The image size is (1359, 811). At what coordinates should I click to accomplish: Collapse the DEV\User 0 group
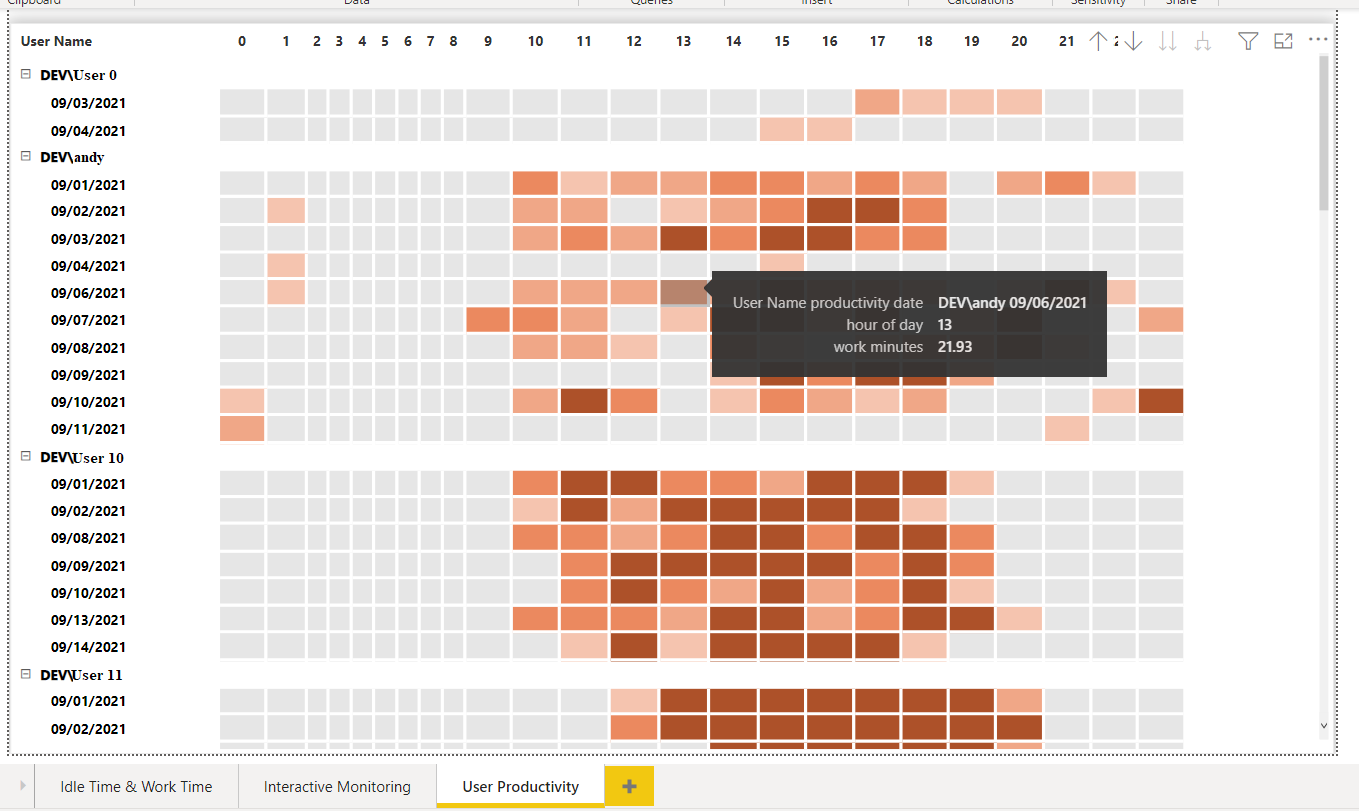click(x=25, y=75)
